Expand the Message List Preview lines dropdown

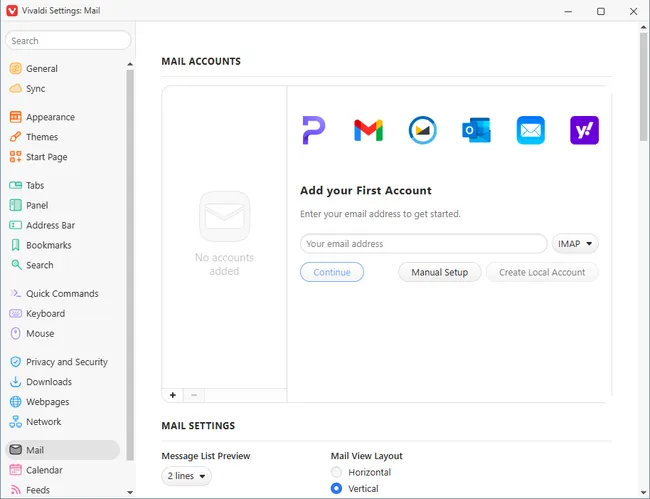186,477
